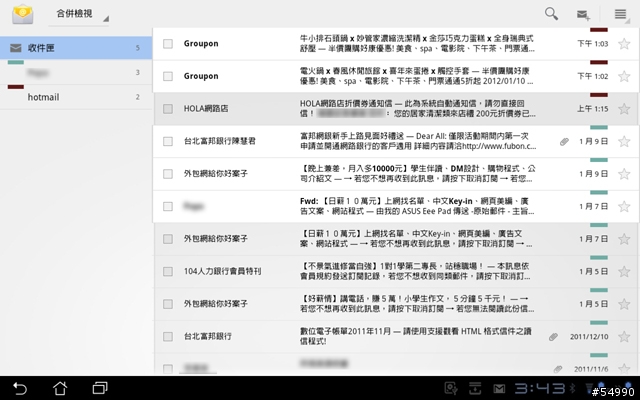Star the Groupon 下午 1:03 email

pos(624,44)
